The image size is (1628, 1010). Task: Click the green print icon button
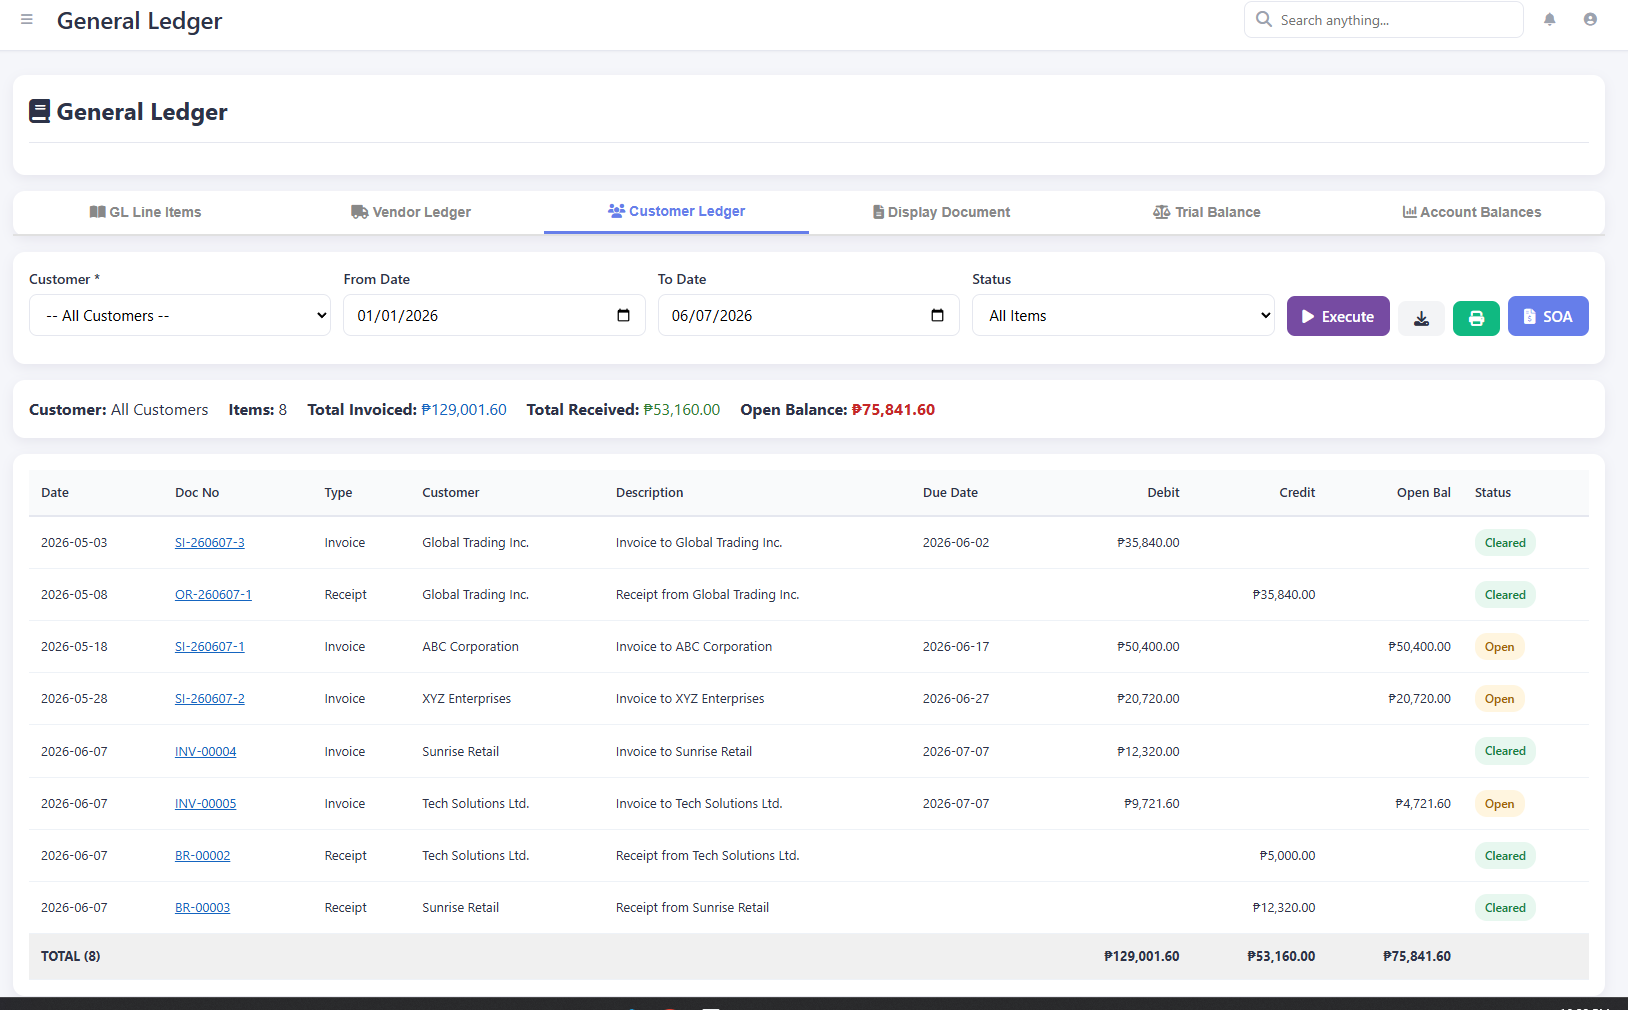1476,318
